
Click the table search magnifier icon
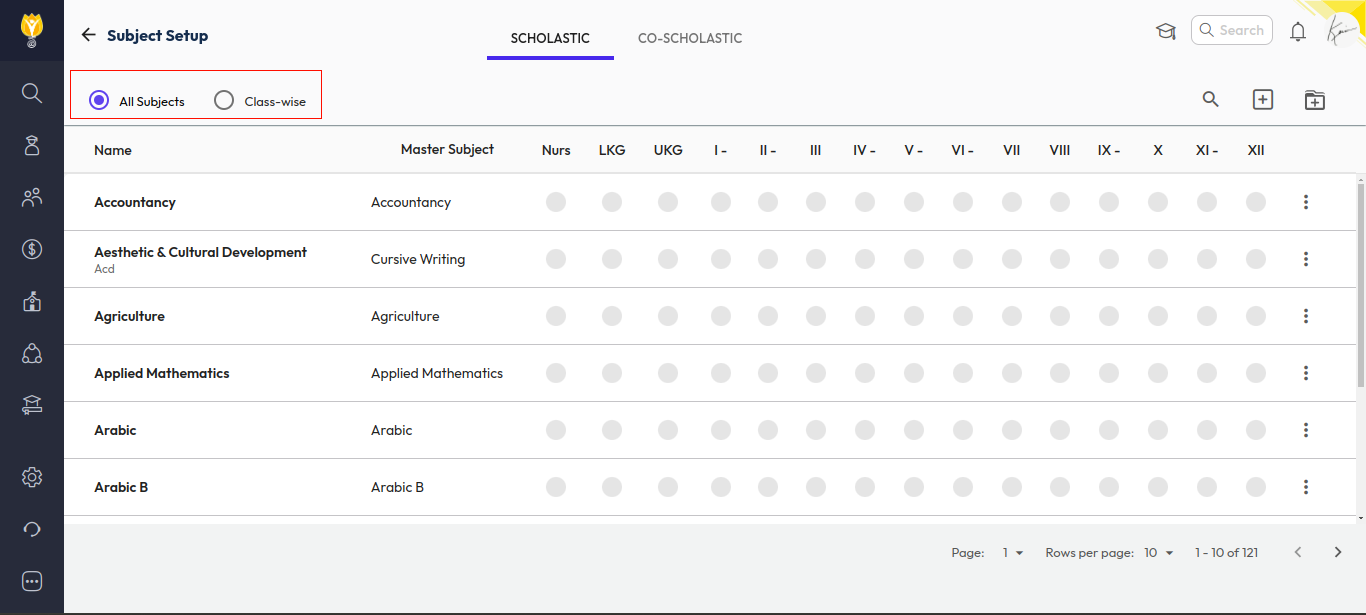point(1210,99)
